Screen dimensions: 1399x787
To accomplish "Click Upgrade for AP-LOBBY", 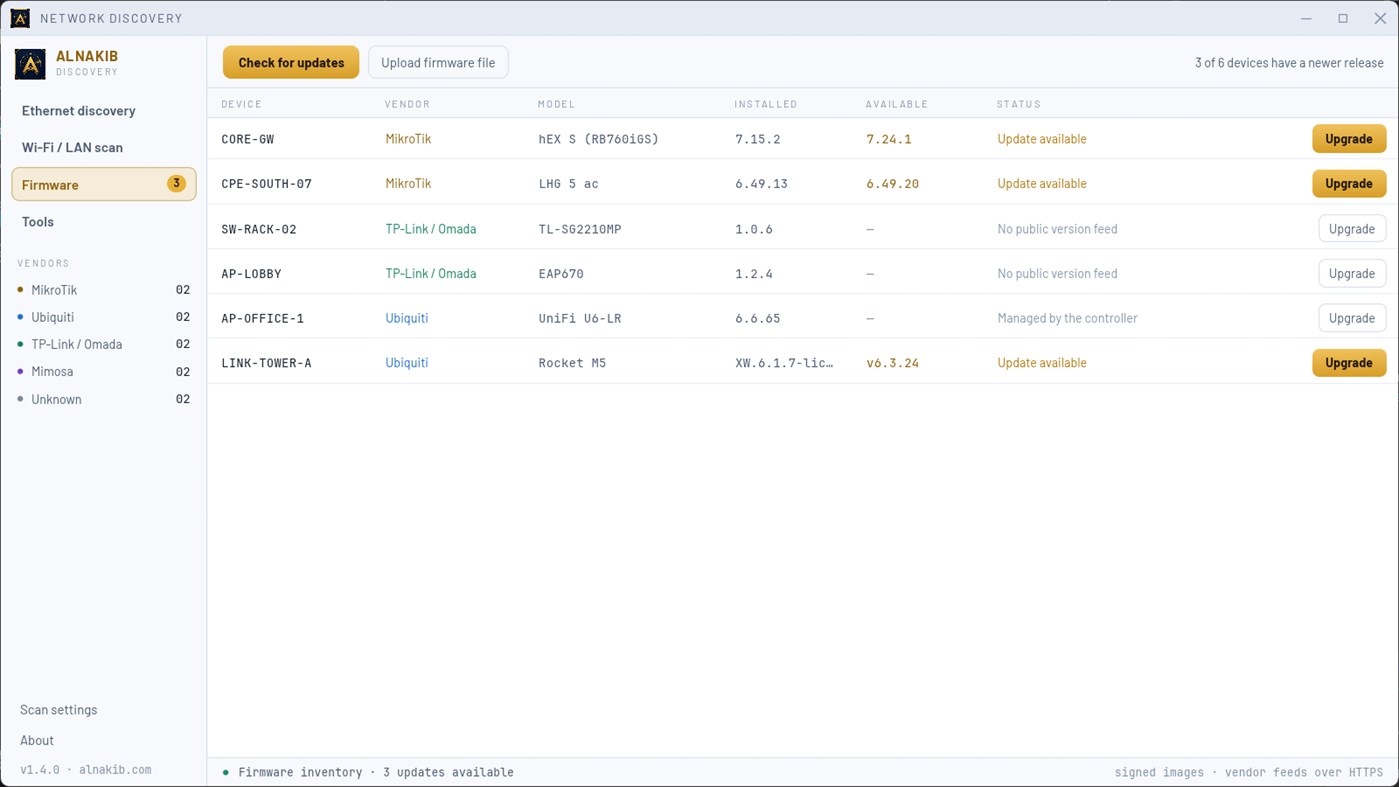I will pyautogui.click(x=1352, y=273).
